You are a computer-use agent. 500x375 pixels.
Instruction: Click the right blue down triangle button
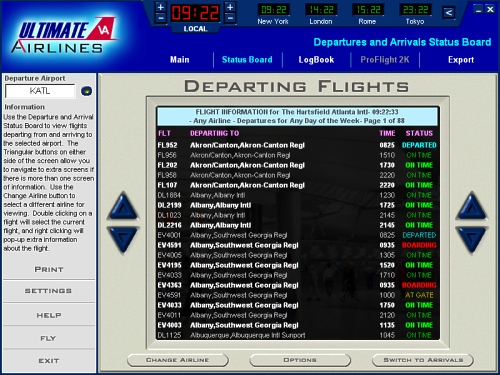click(x=472, y=239)
